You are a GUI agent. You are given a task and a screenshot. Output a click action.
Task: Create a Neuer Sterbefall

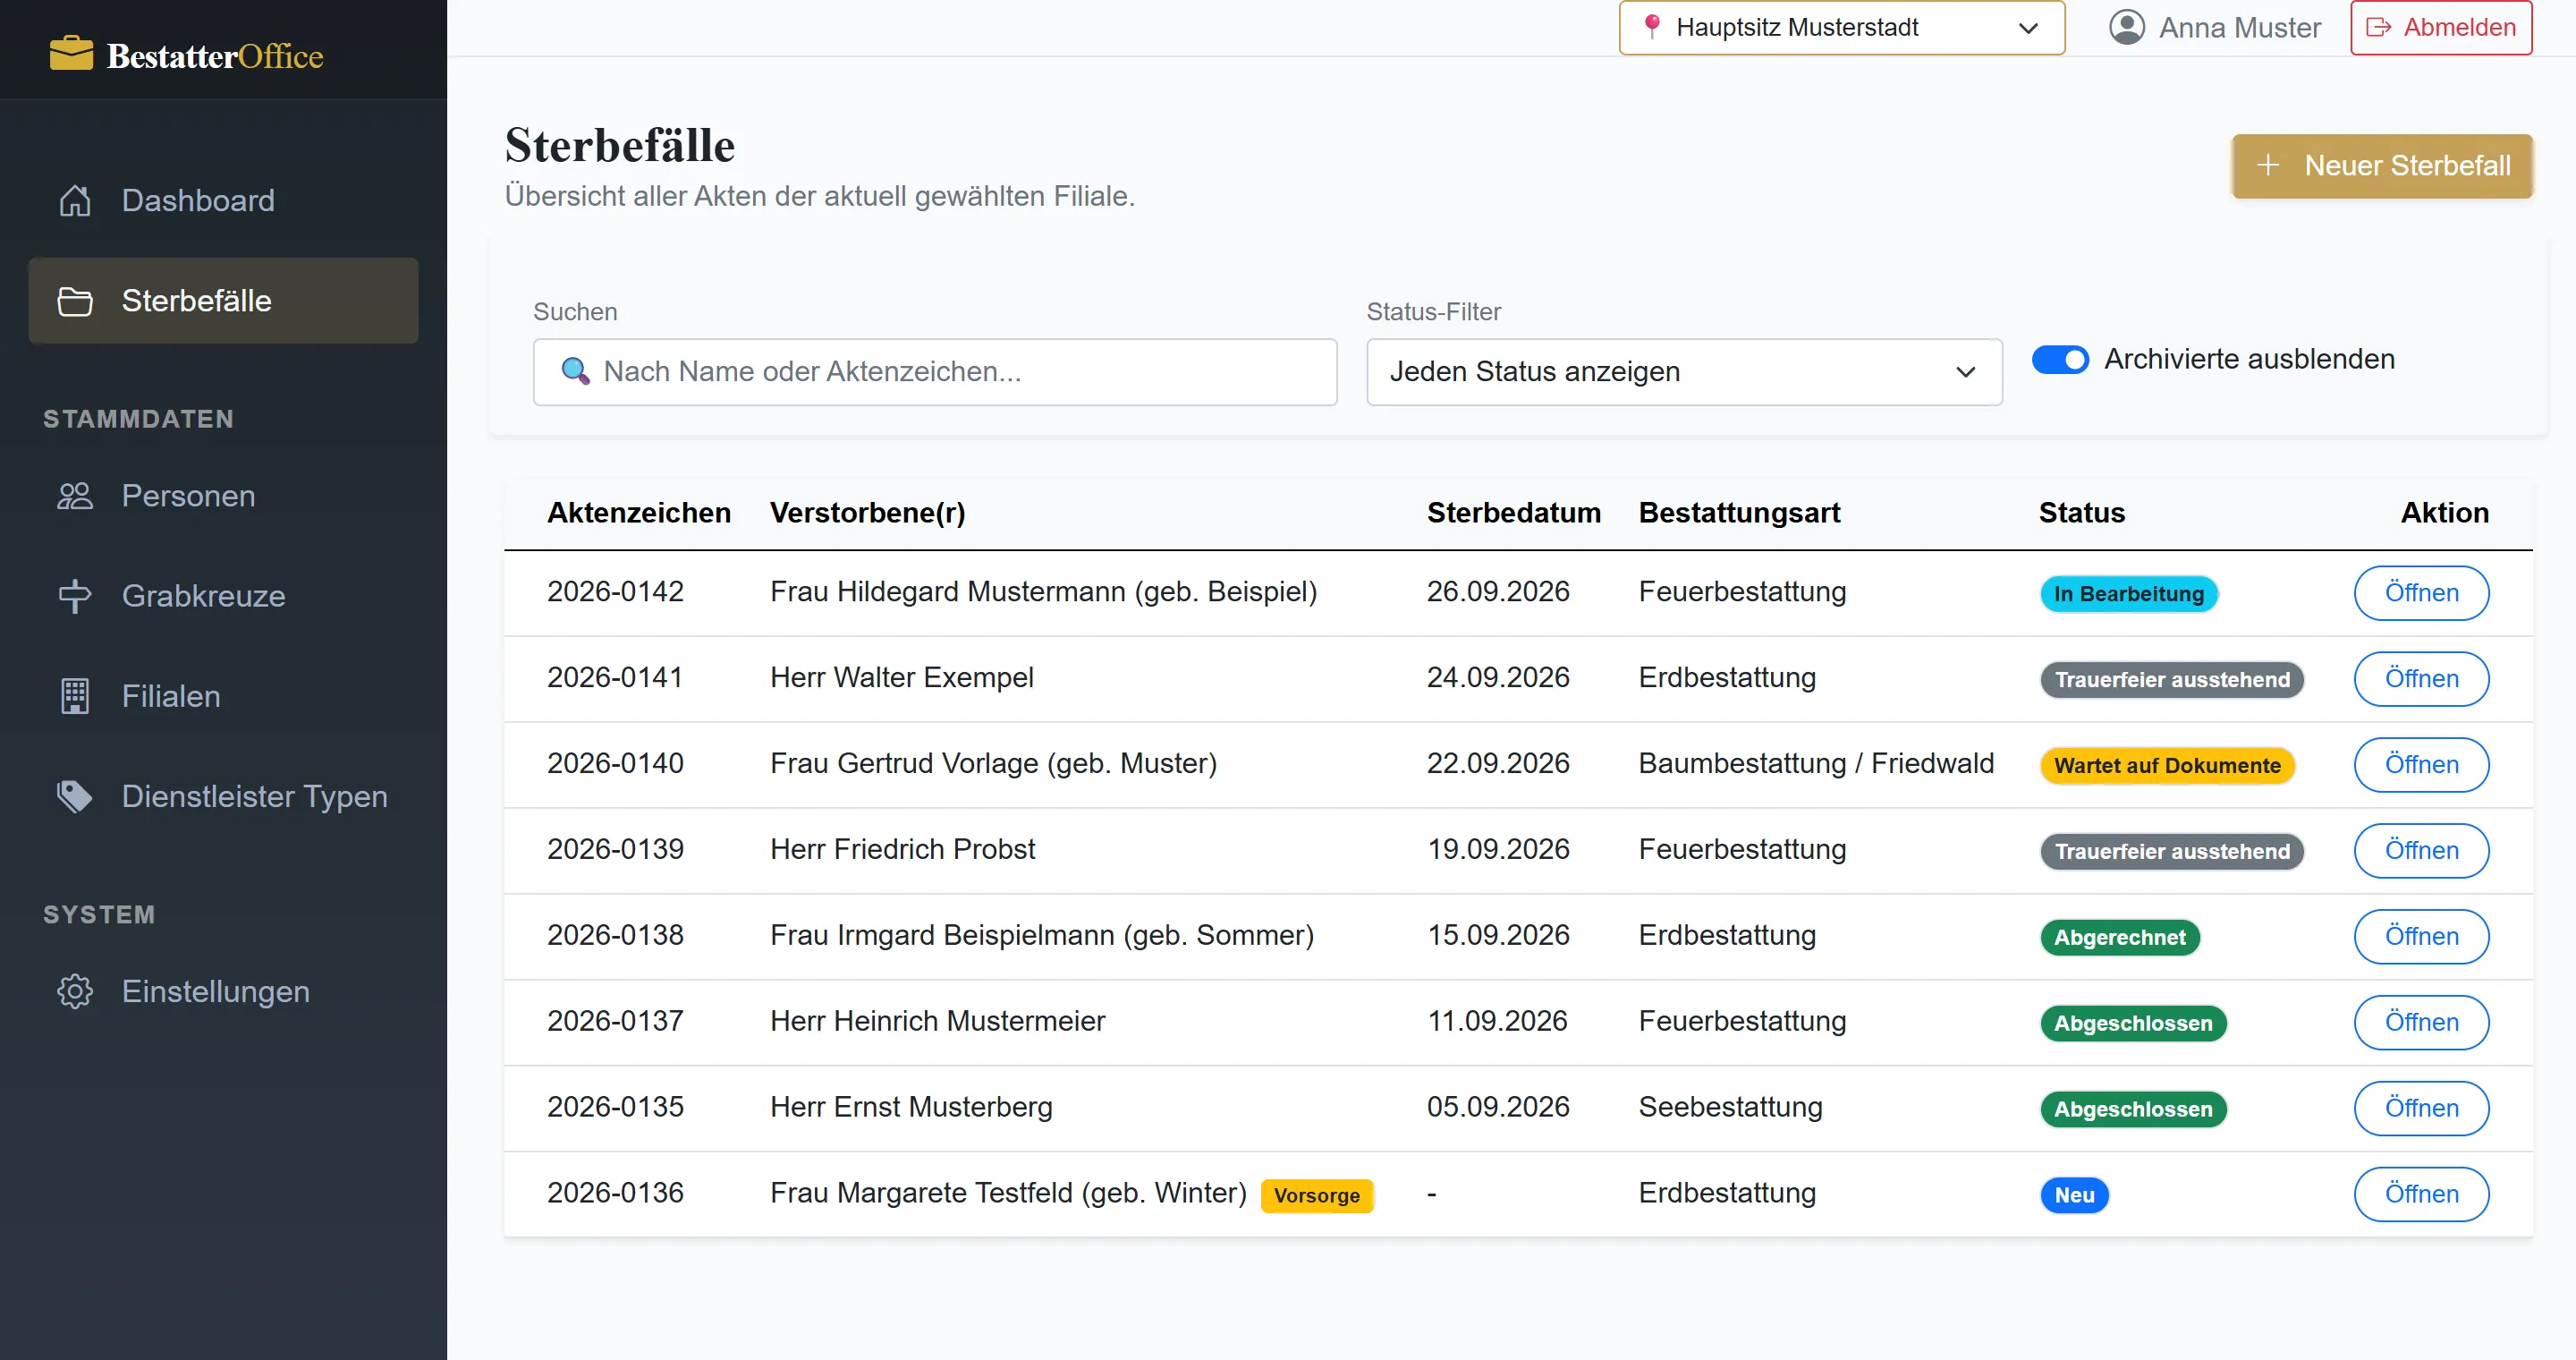(2382, 166)
